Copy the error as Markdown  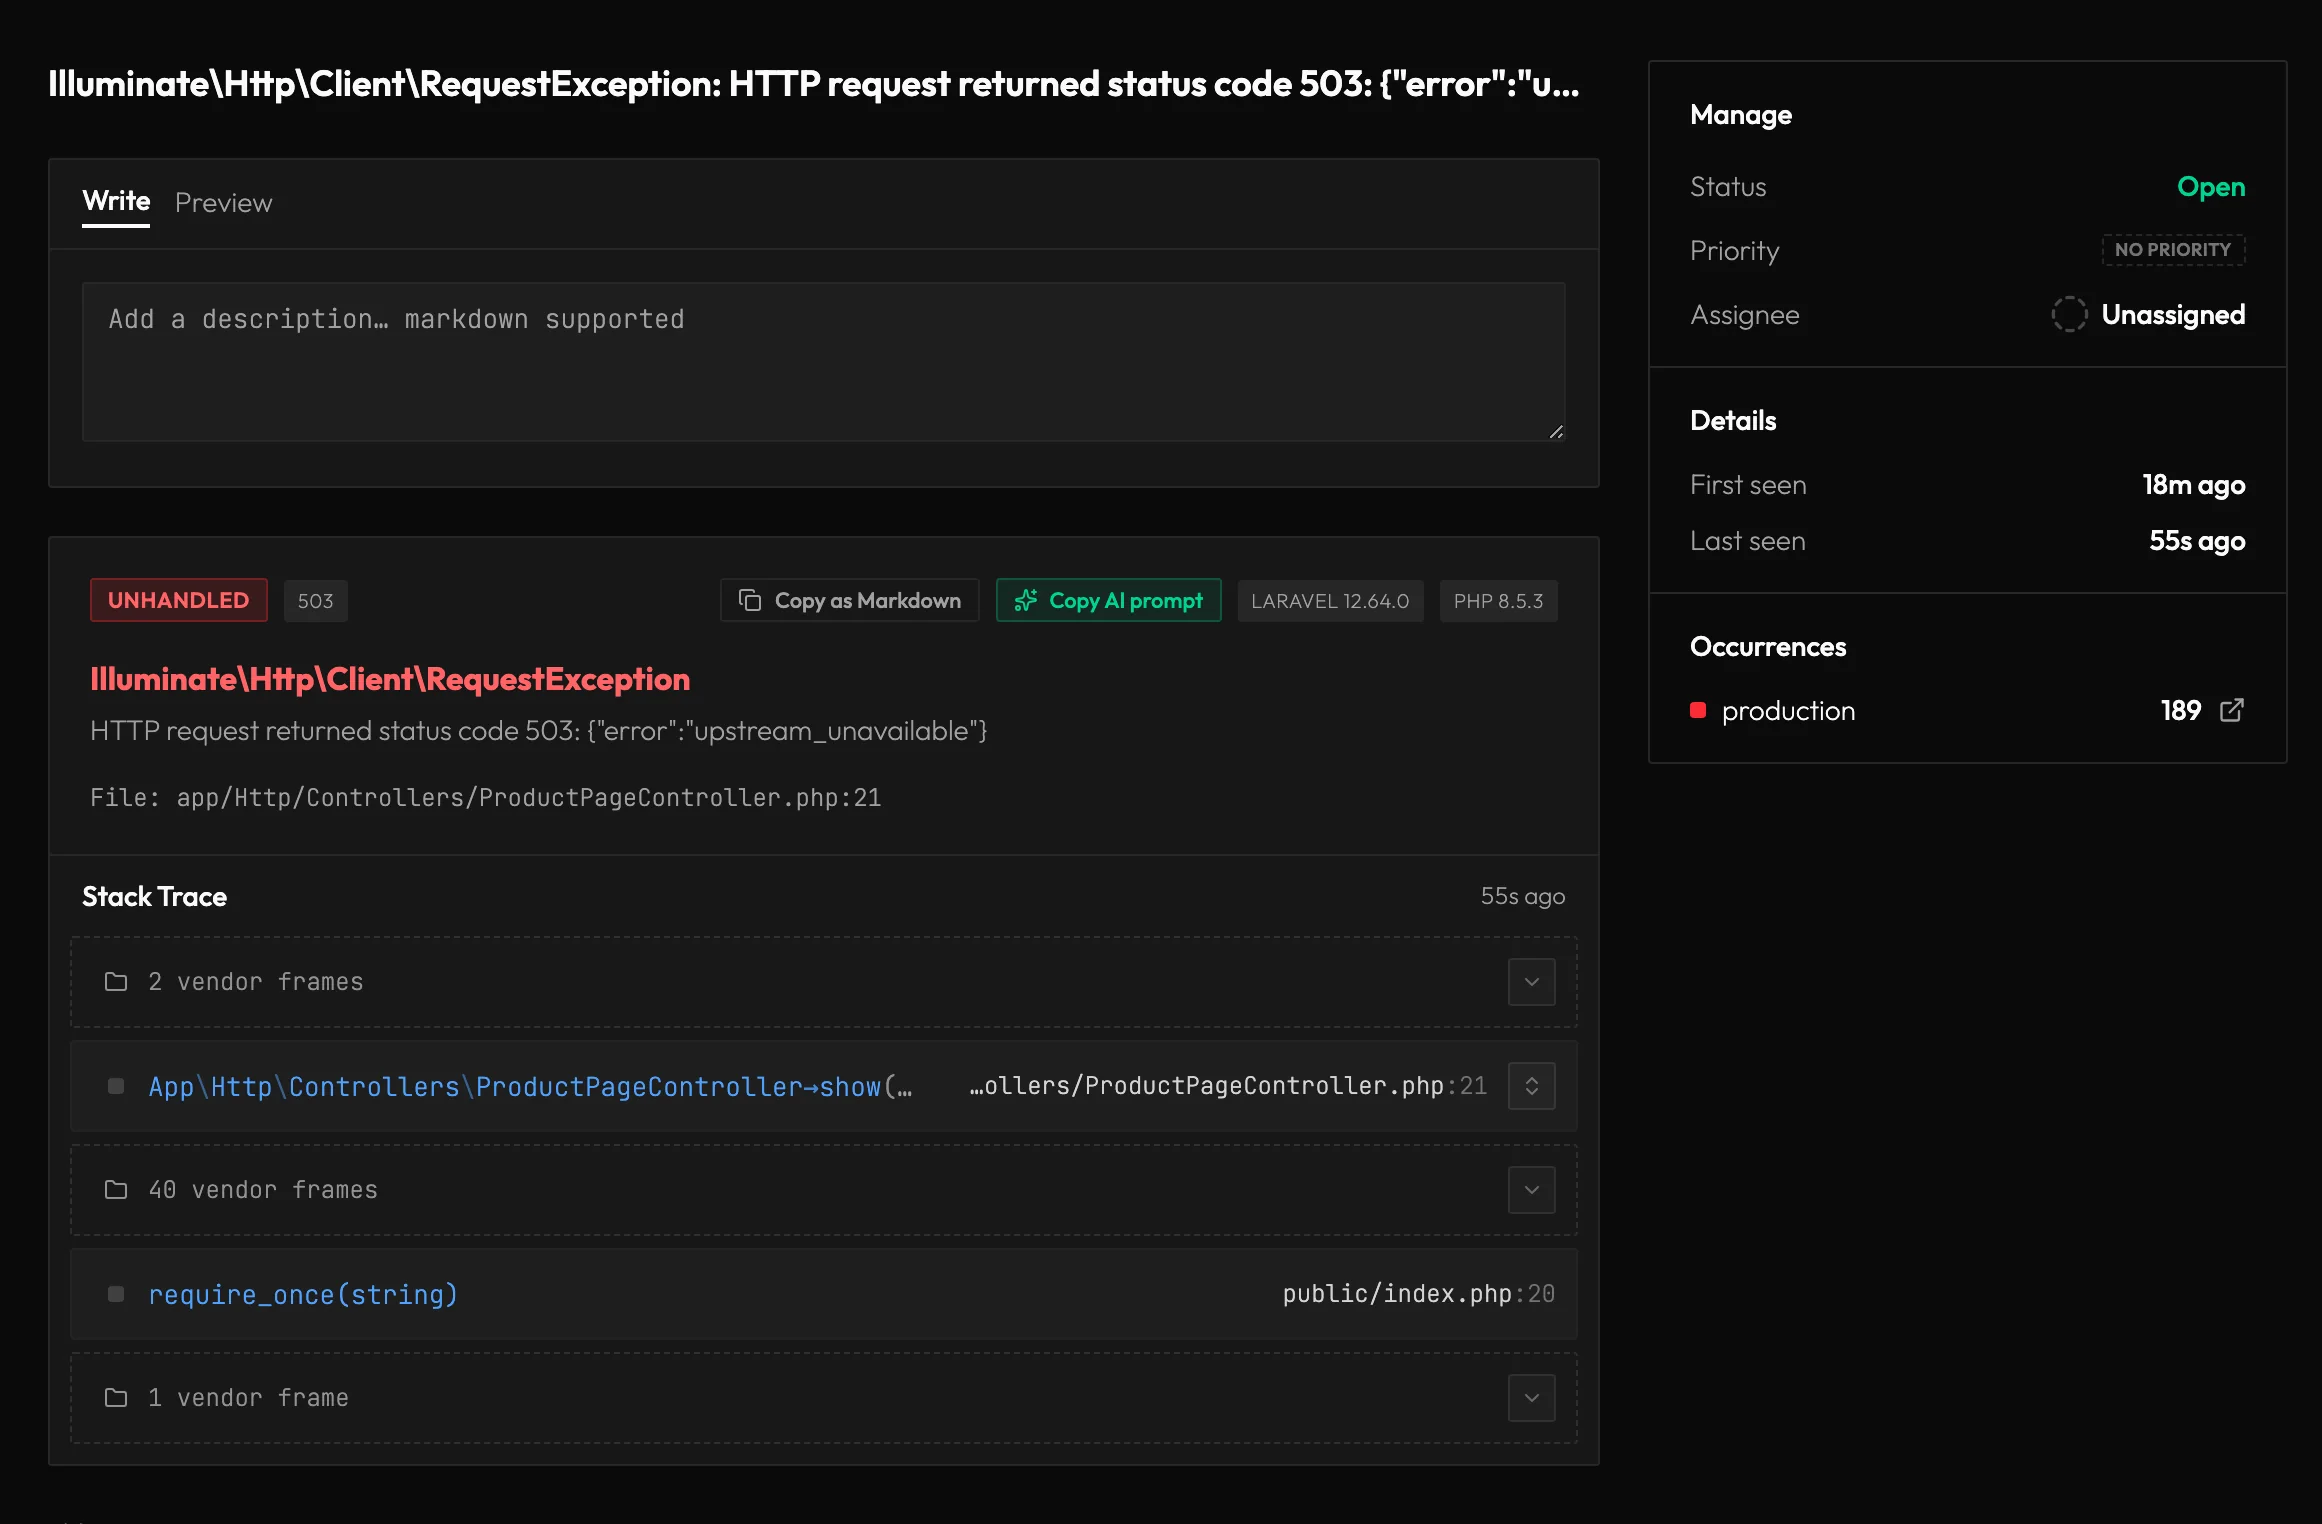(x=849, y=600)
